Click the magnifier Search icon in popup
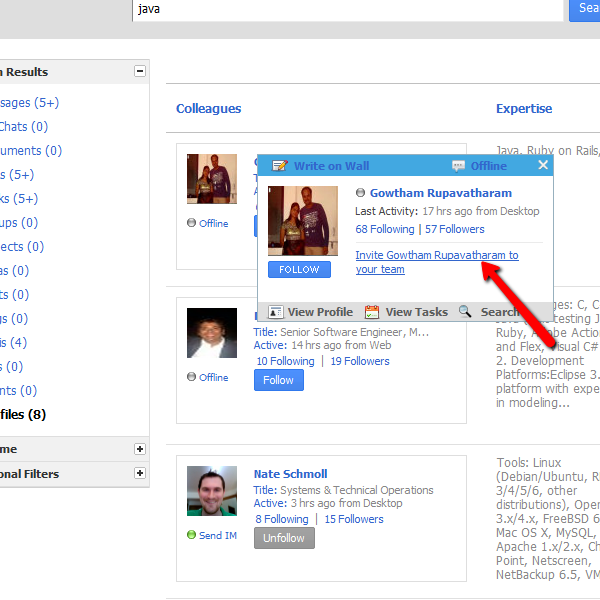Screen dimensions: 600x600 [465, 311]
